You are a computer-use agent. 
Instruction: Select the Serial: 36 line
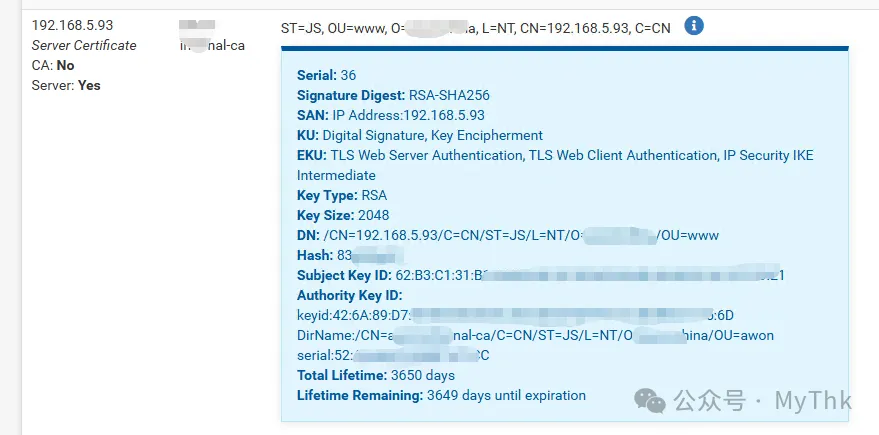(326, 75)
